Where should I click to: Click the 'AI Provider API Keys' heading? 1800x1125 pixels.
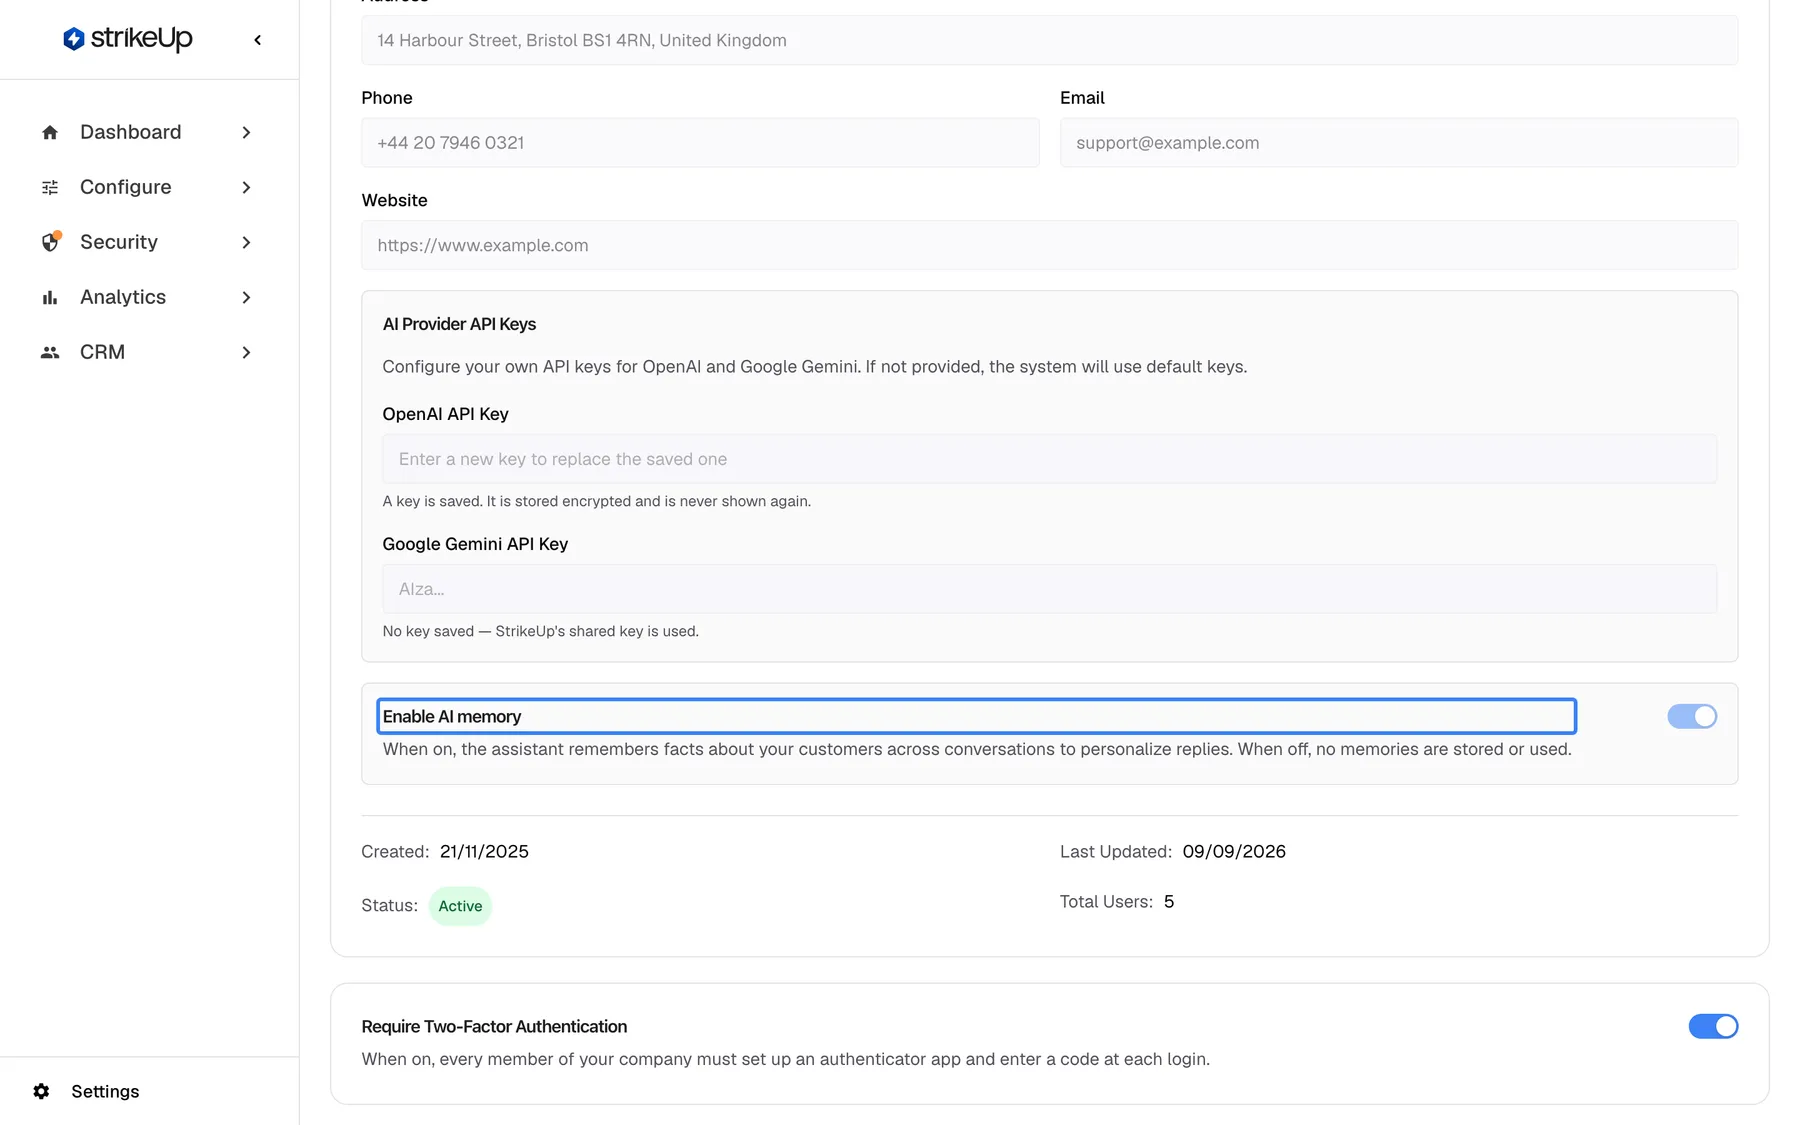click(459, 324)
